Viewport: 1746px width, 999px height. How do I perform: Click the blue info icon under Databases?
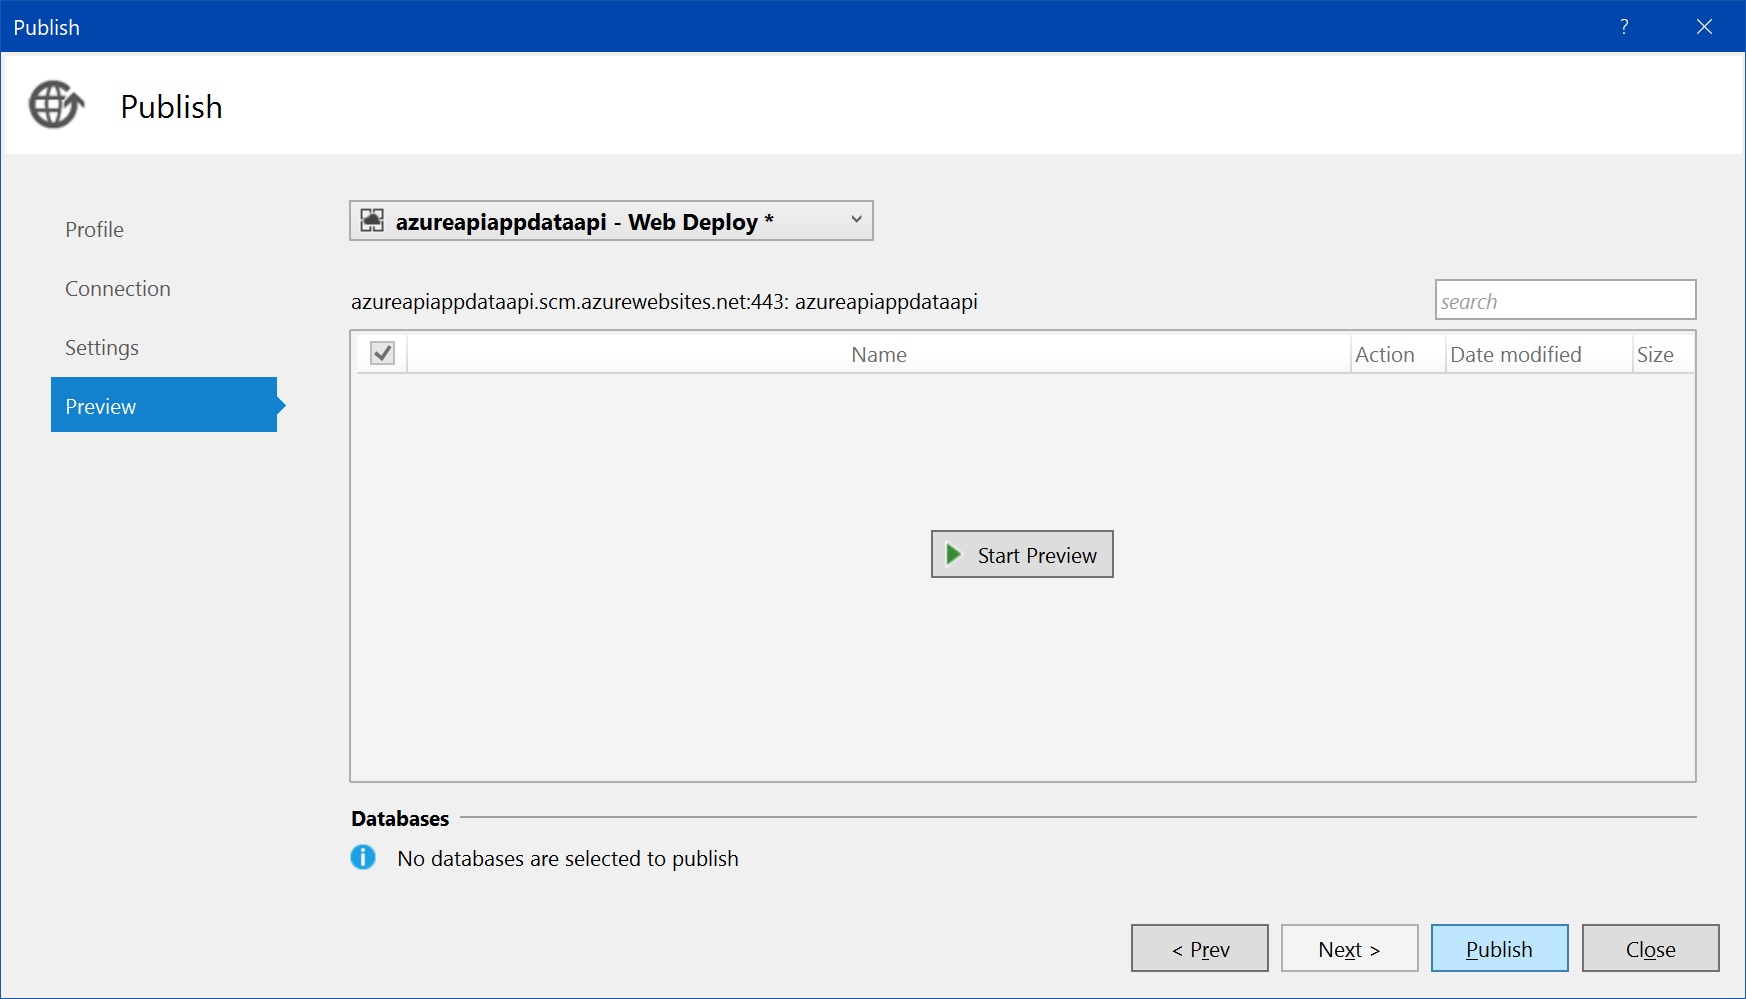[363, 858]
